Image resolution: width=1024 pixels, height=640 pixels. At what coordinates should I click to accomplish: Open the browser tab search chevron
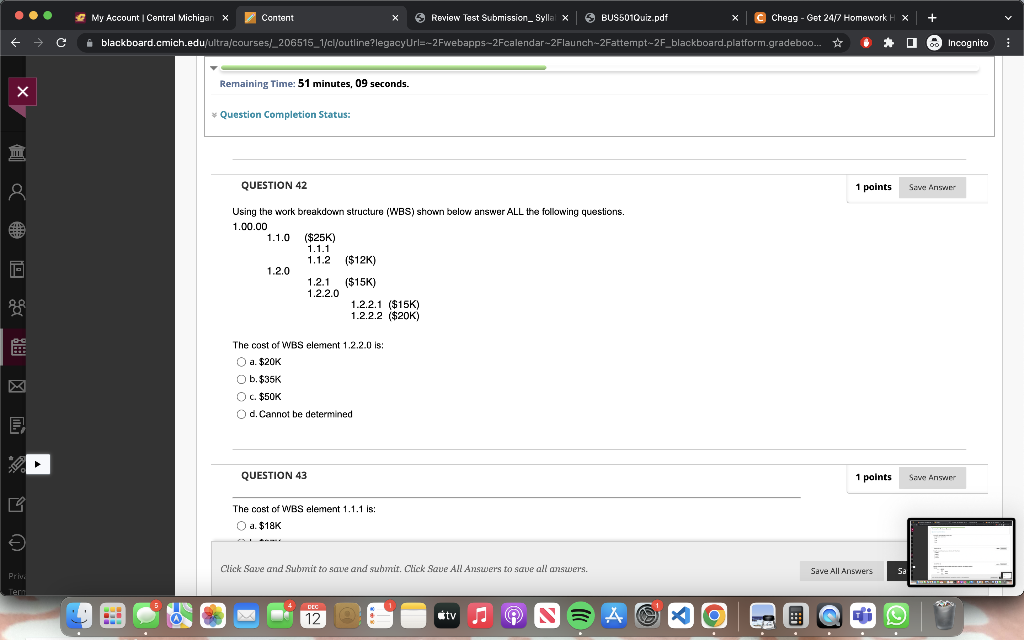pos(1008,17)
